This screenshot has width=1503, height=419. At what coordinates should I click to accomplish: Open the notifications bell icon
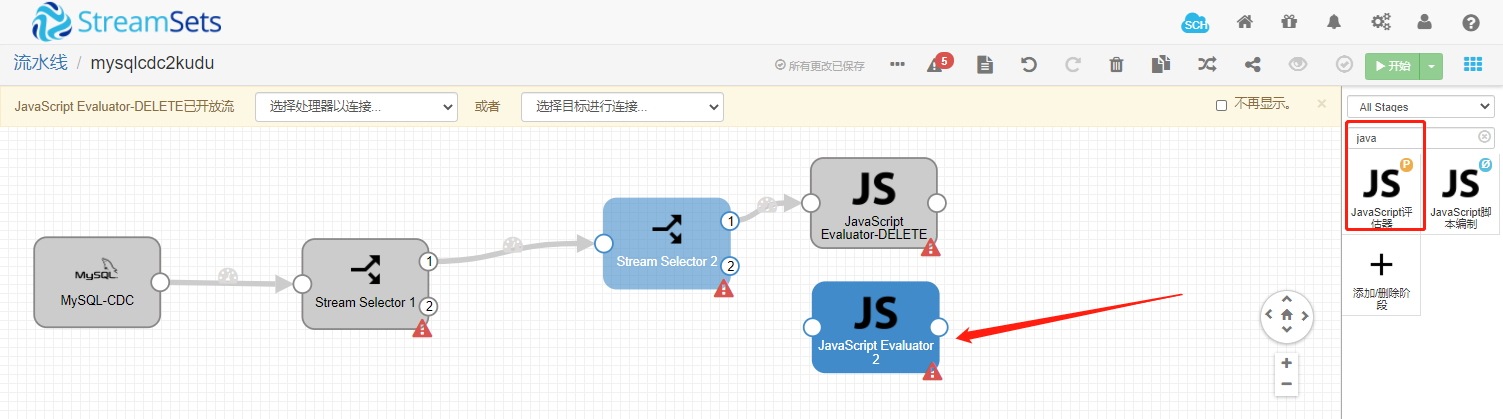pyautogui.click(x=1334, y=22)
